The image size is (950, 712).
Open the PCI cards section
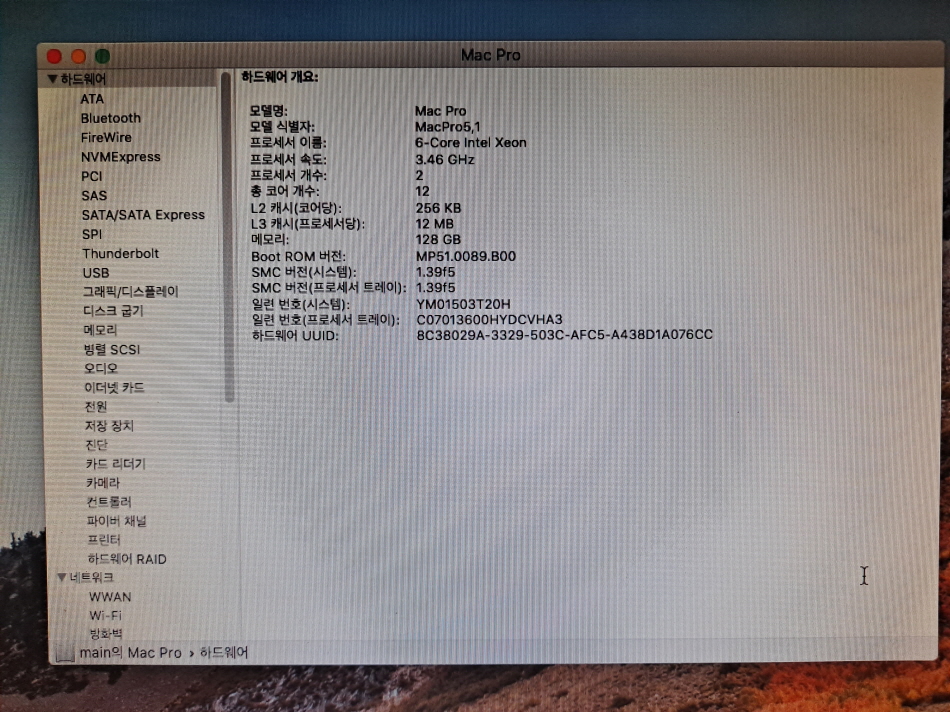pyautogui.click(x=93, y=176)
